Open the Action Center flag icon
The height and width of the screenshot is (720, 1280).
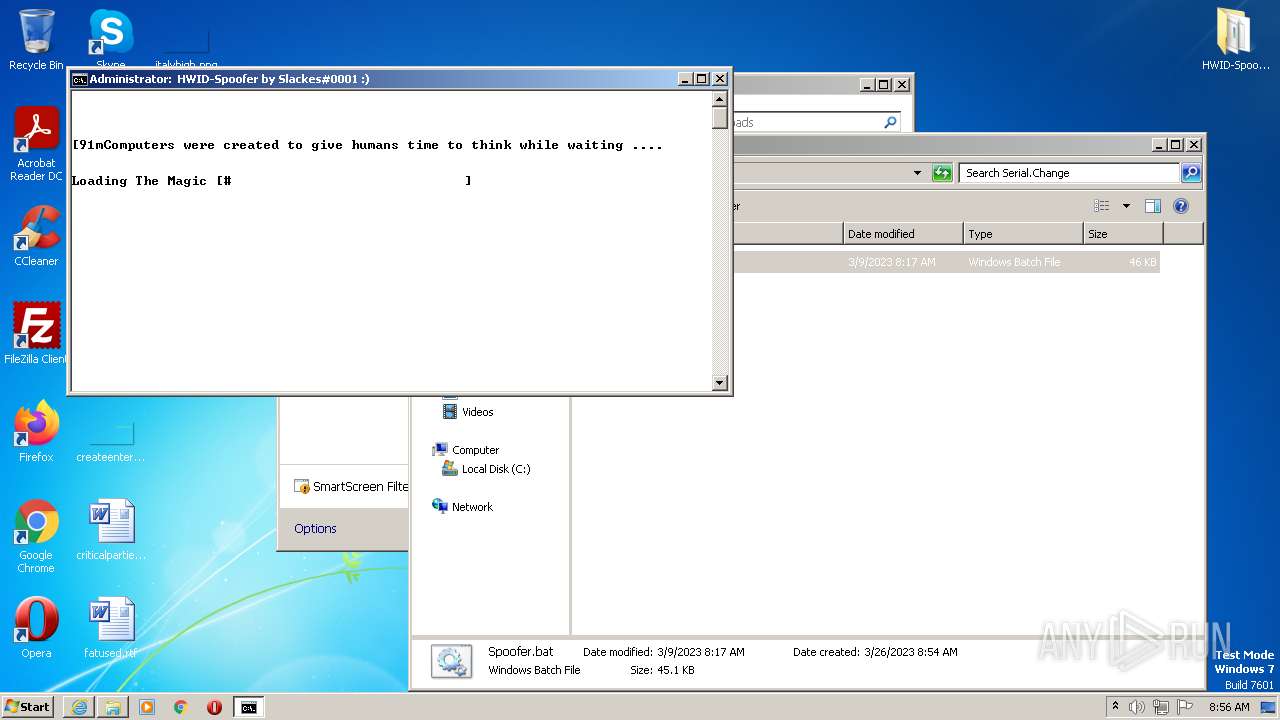(x=1185, y=707)
